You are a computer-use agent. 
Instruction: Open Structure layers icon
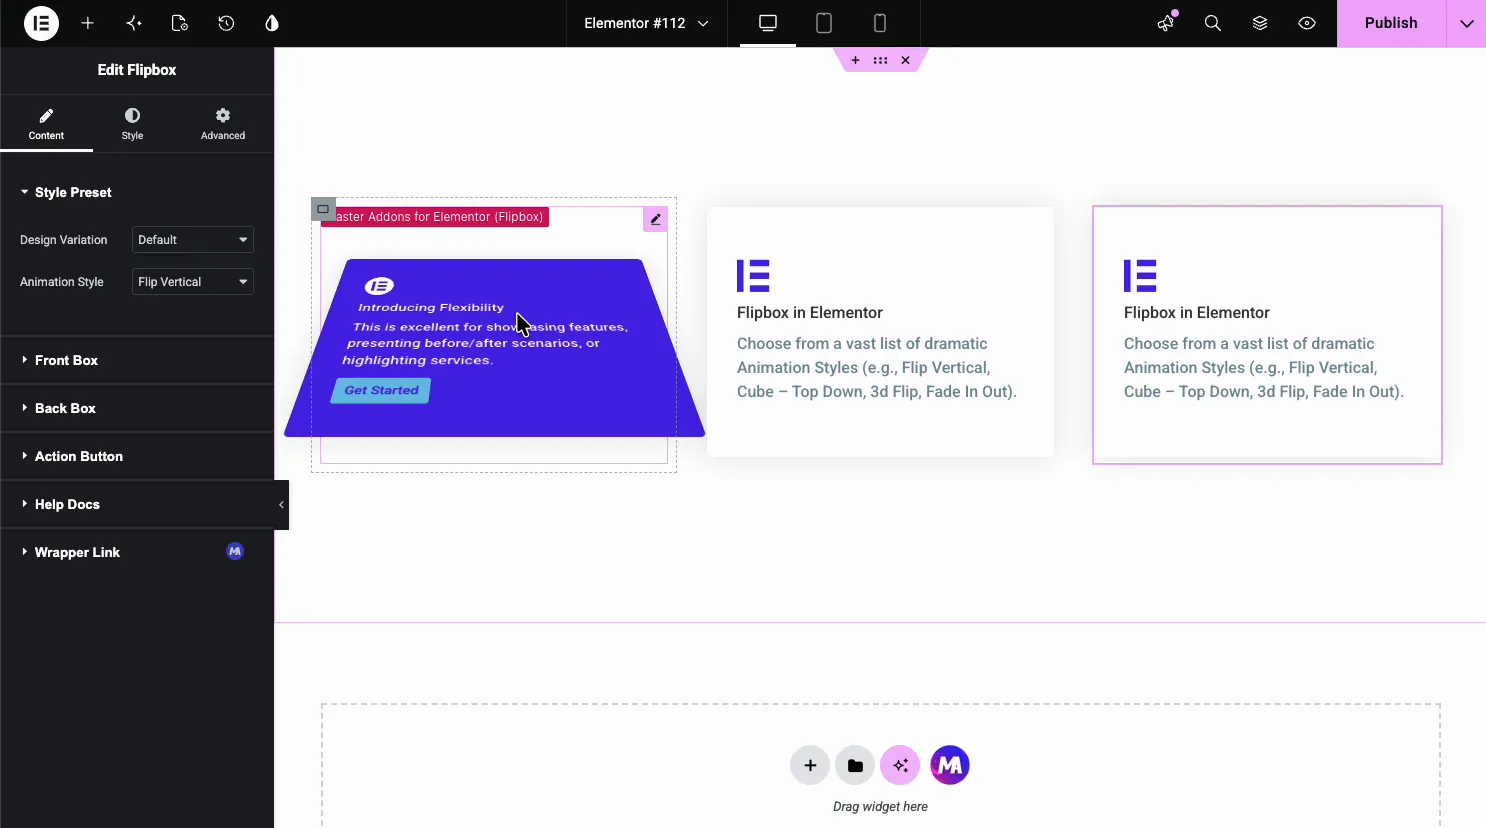(1260, 23)
